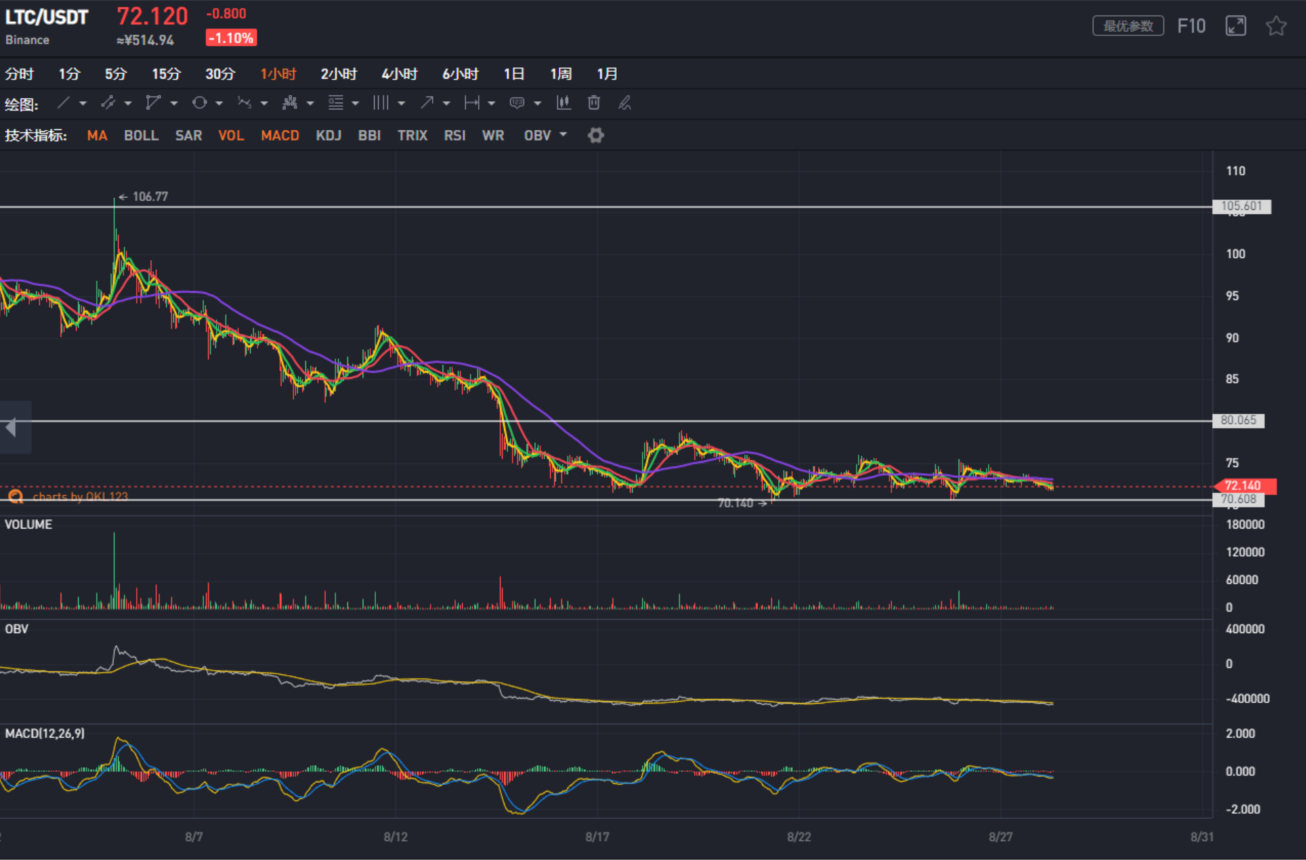Screen dimensions: 1306x860
Task: Toggle the BOLL indicator on
Action: click(141, 135)
